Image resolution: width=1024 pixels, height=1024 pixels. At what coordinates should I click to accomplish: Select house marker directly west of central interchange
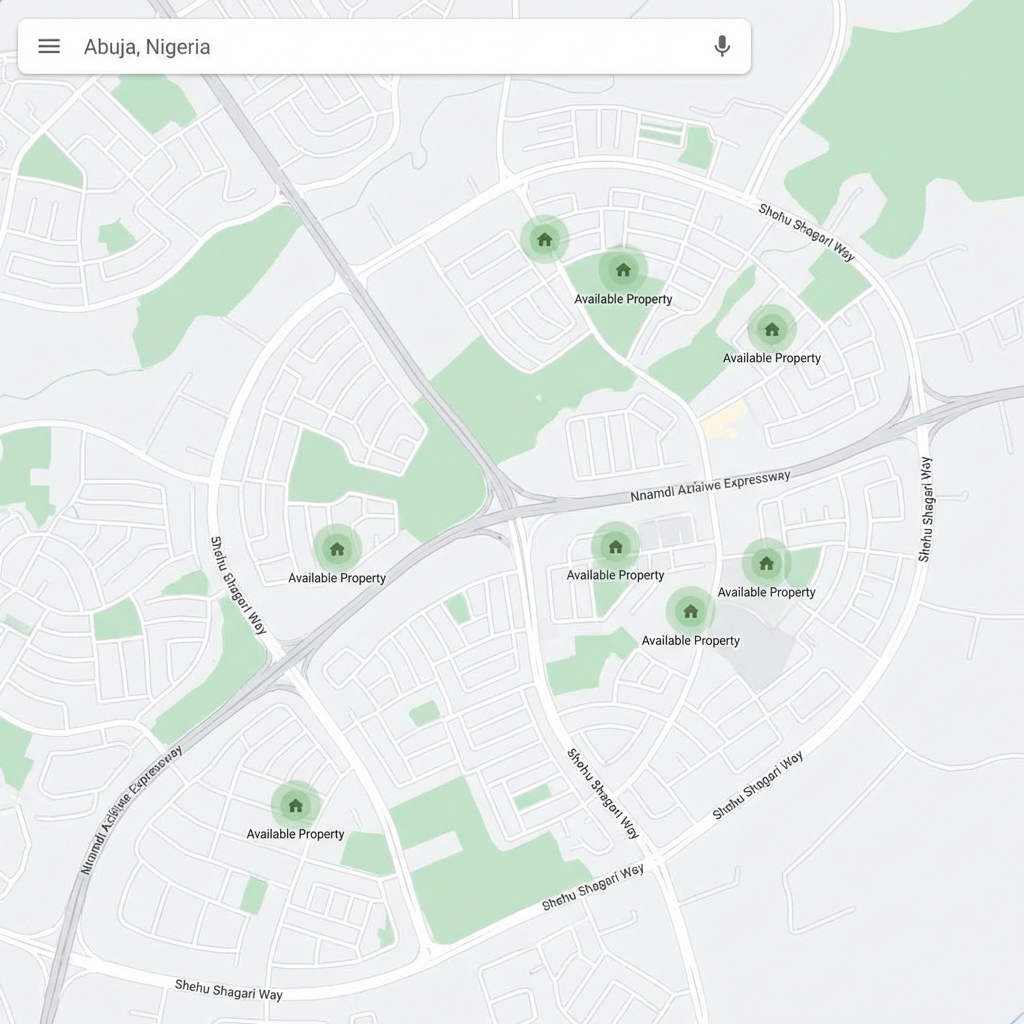(x=337, y=549)
